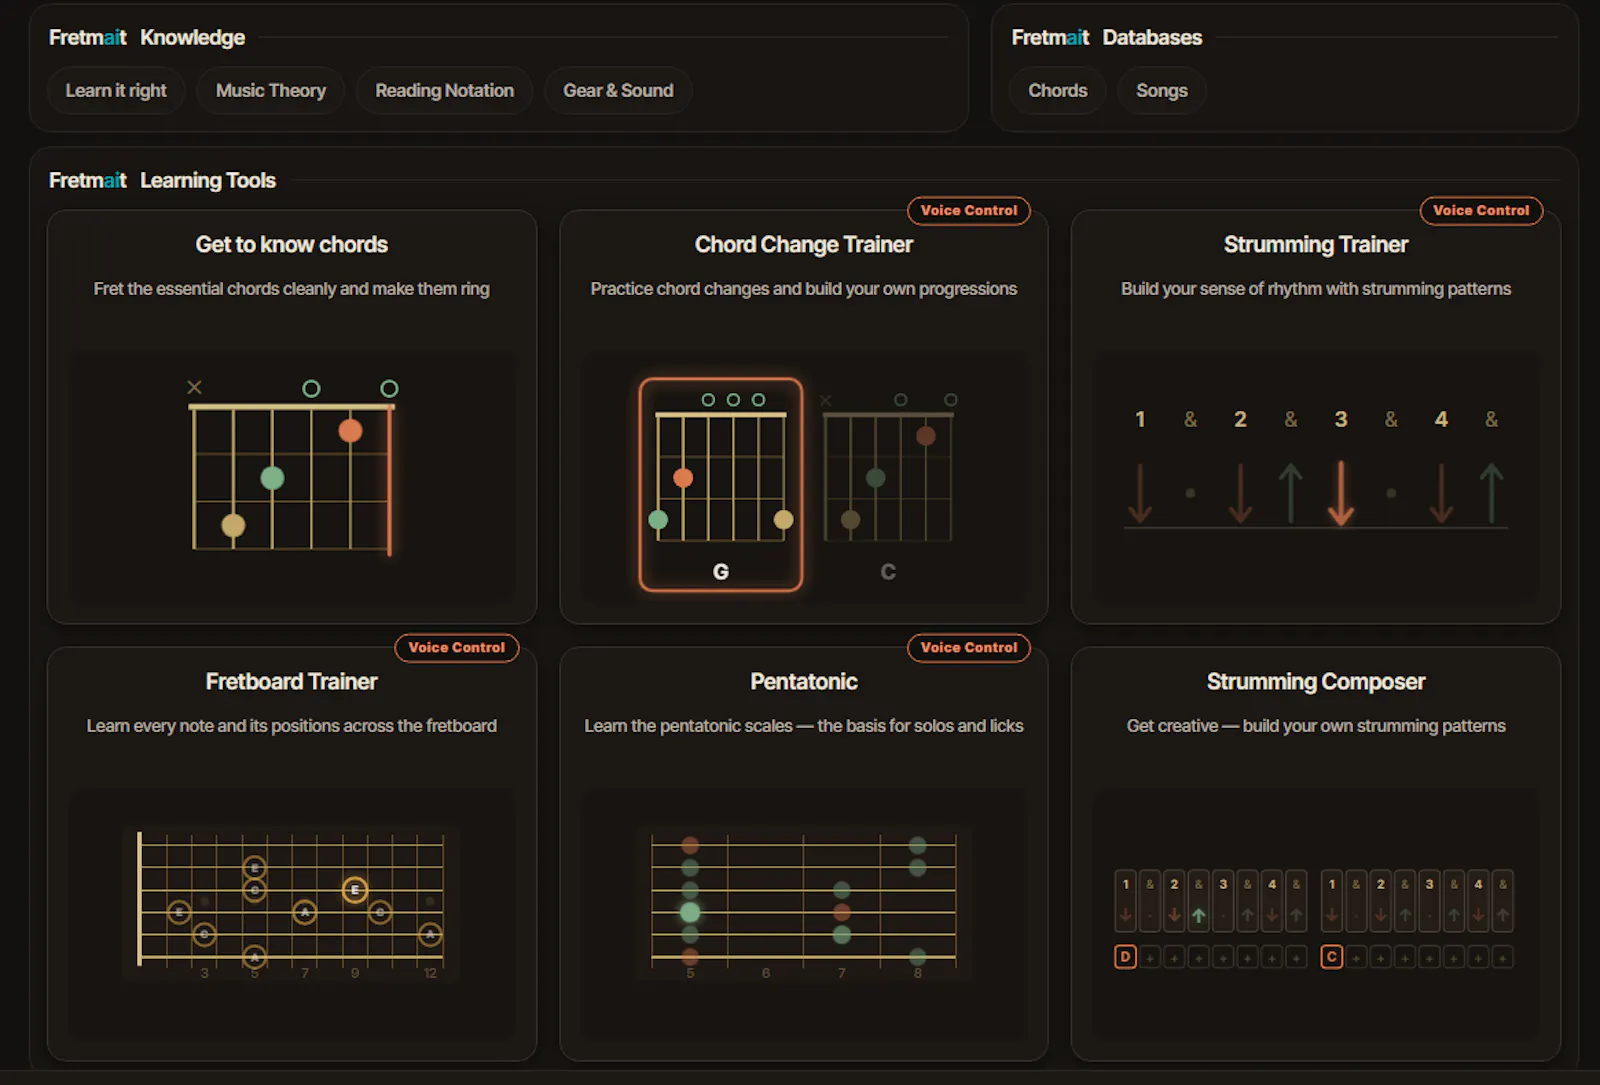Click Voice Control badge on Strumming Trainer
Screen dimensions: 1600x1085
(1481, 211)
